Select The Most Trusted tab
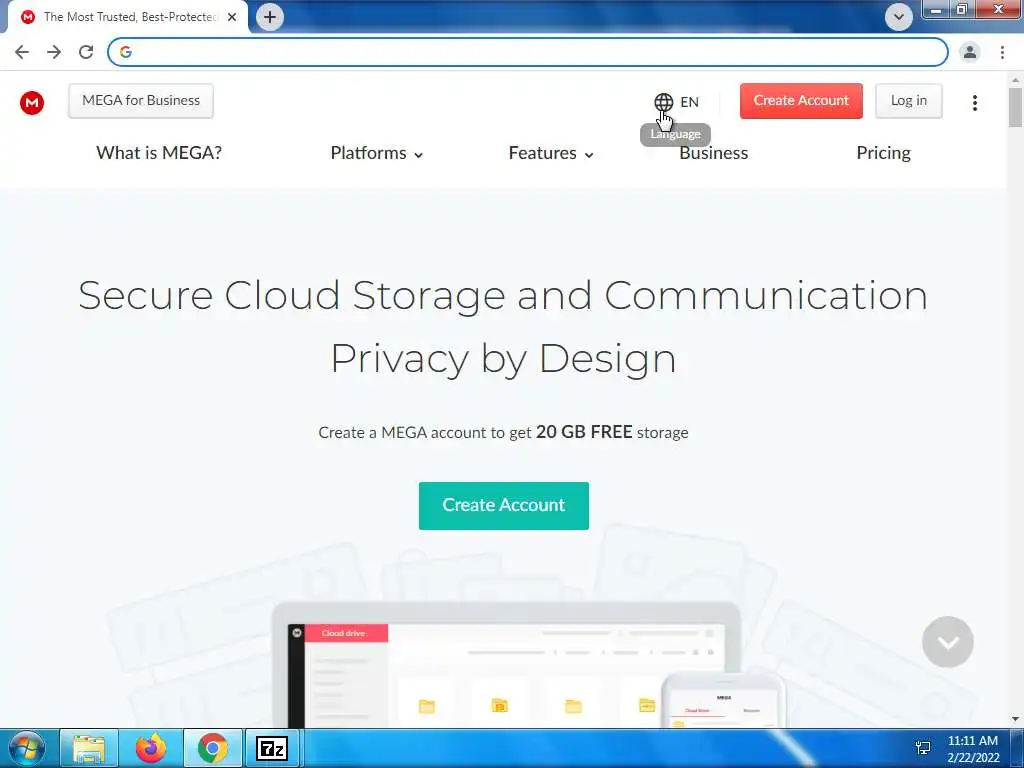 click(x=127, y=17)
